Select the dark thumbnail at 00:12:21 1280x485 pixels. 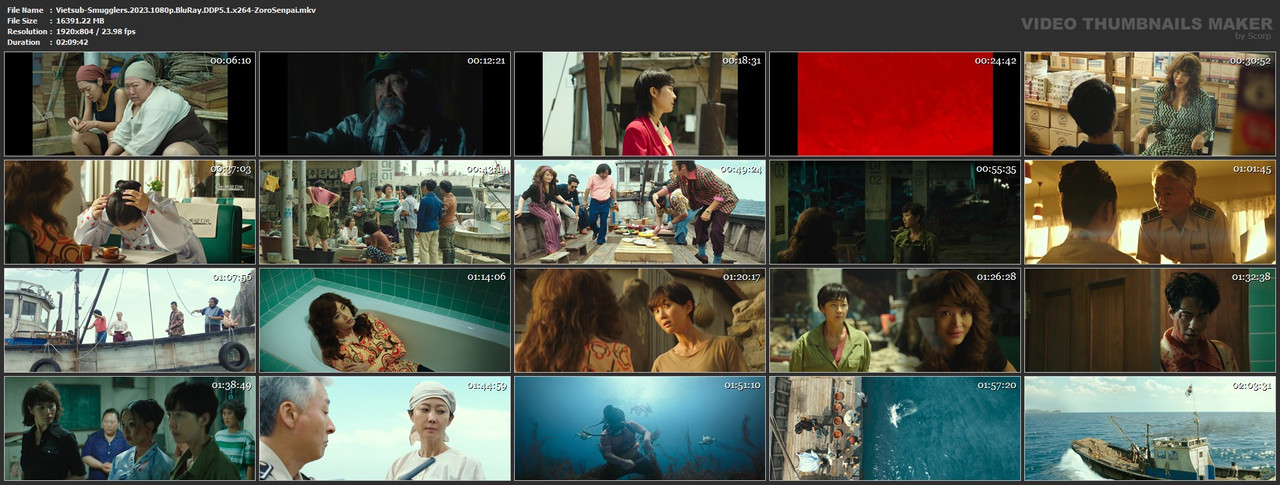tap(385, 104)
